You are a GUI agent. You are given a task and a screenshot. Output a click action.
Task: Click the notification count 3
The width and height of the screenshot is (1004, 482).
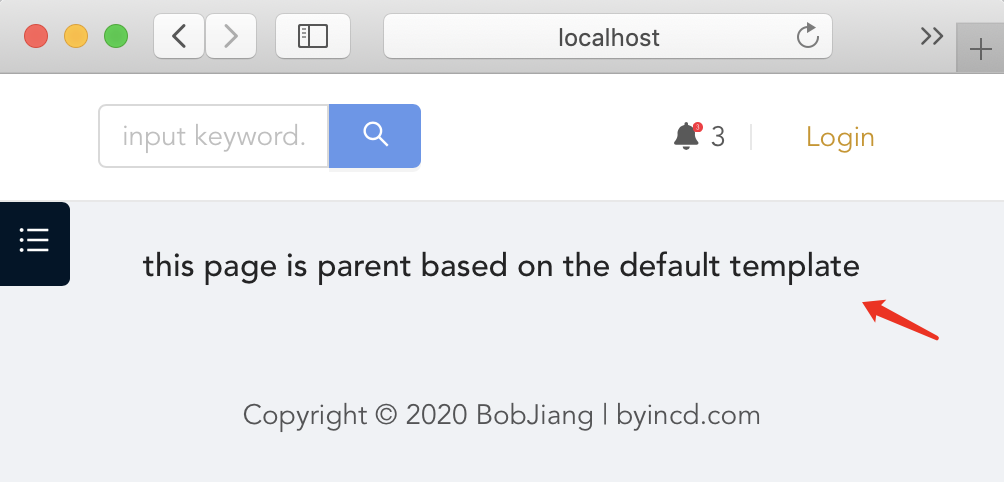(x=718, y=137)
